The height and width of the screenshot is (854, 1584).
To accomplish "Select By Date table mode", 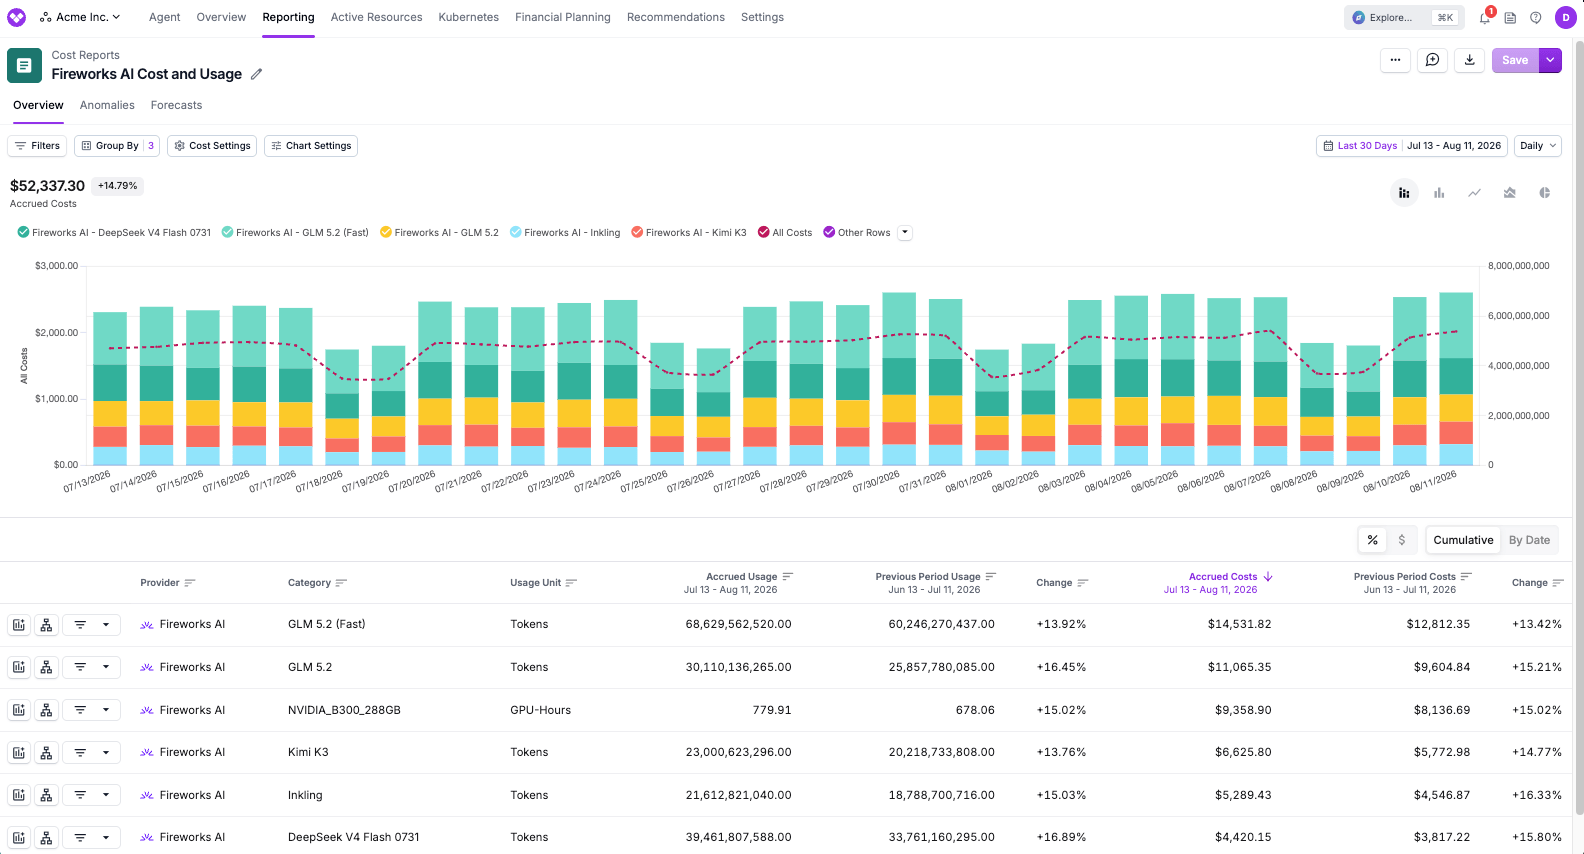I will pos(1529,540).
